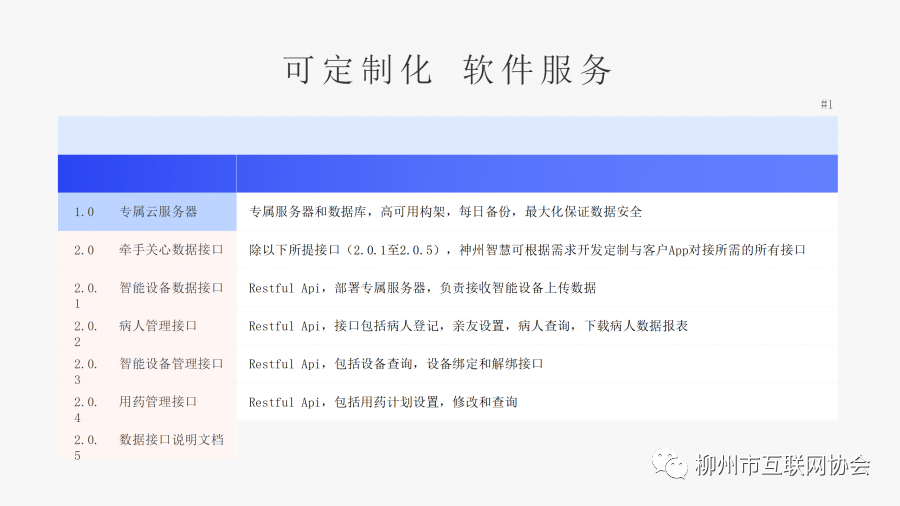
Task: Click the description starting 除以下所提接口
Action: tap(527, 250)
